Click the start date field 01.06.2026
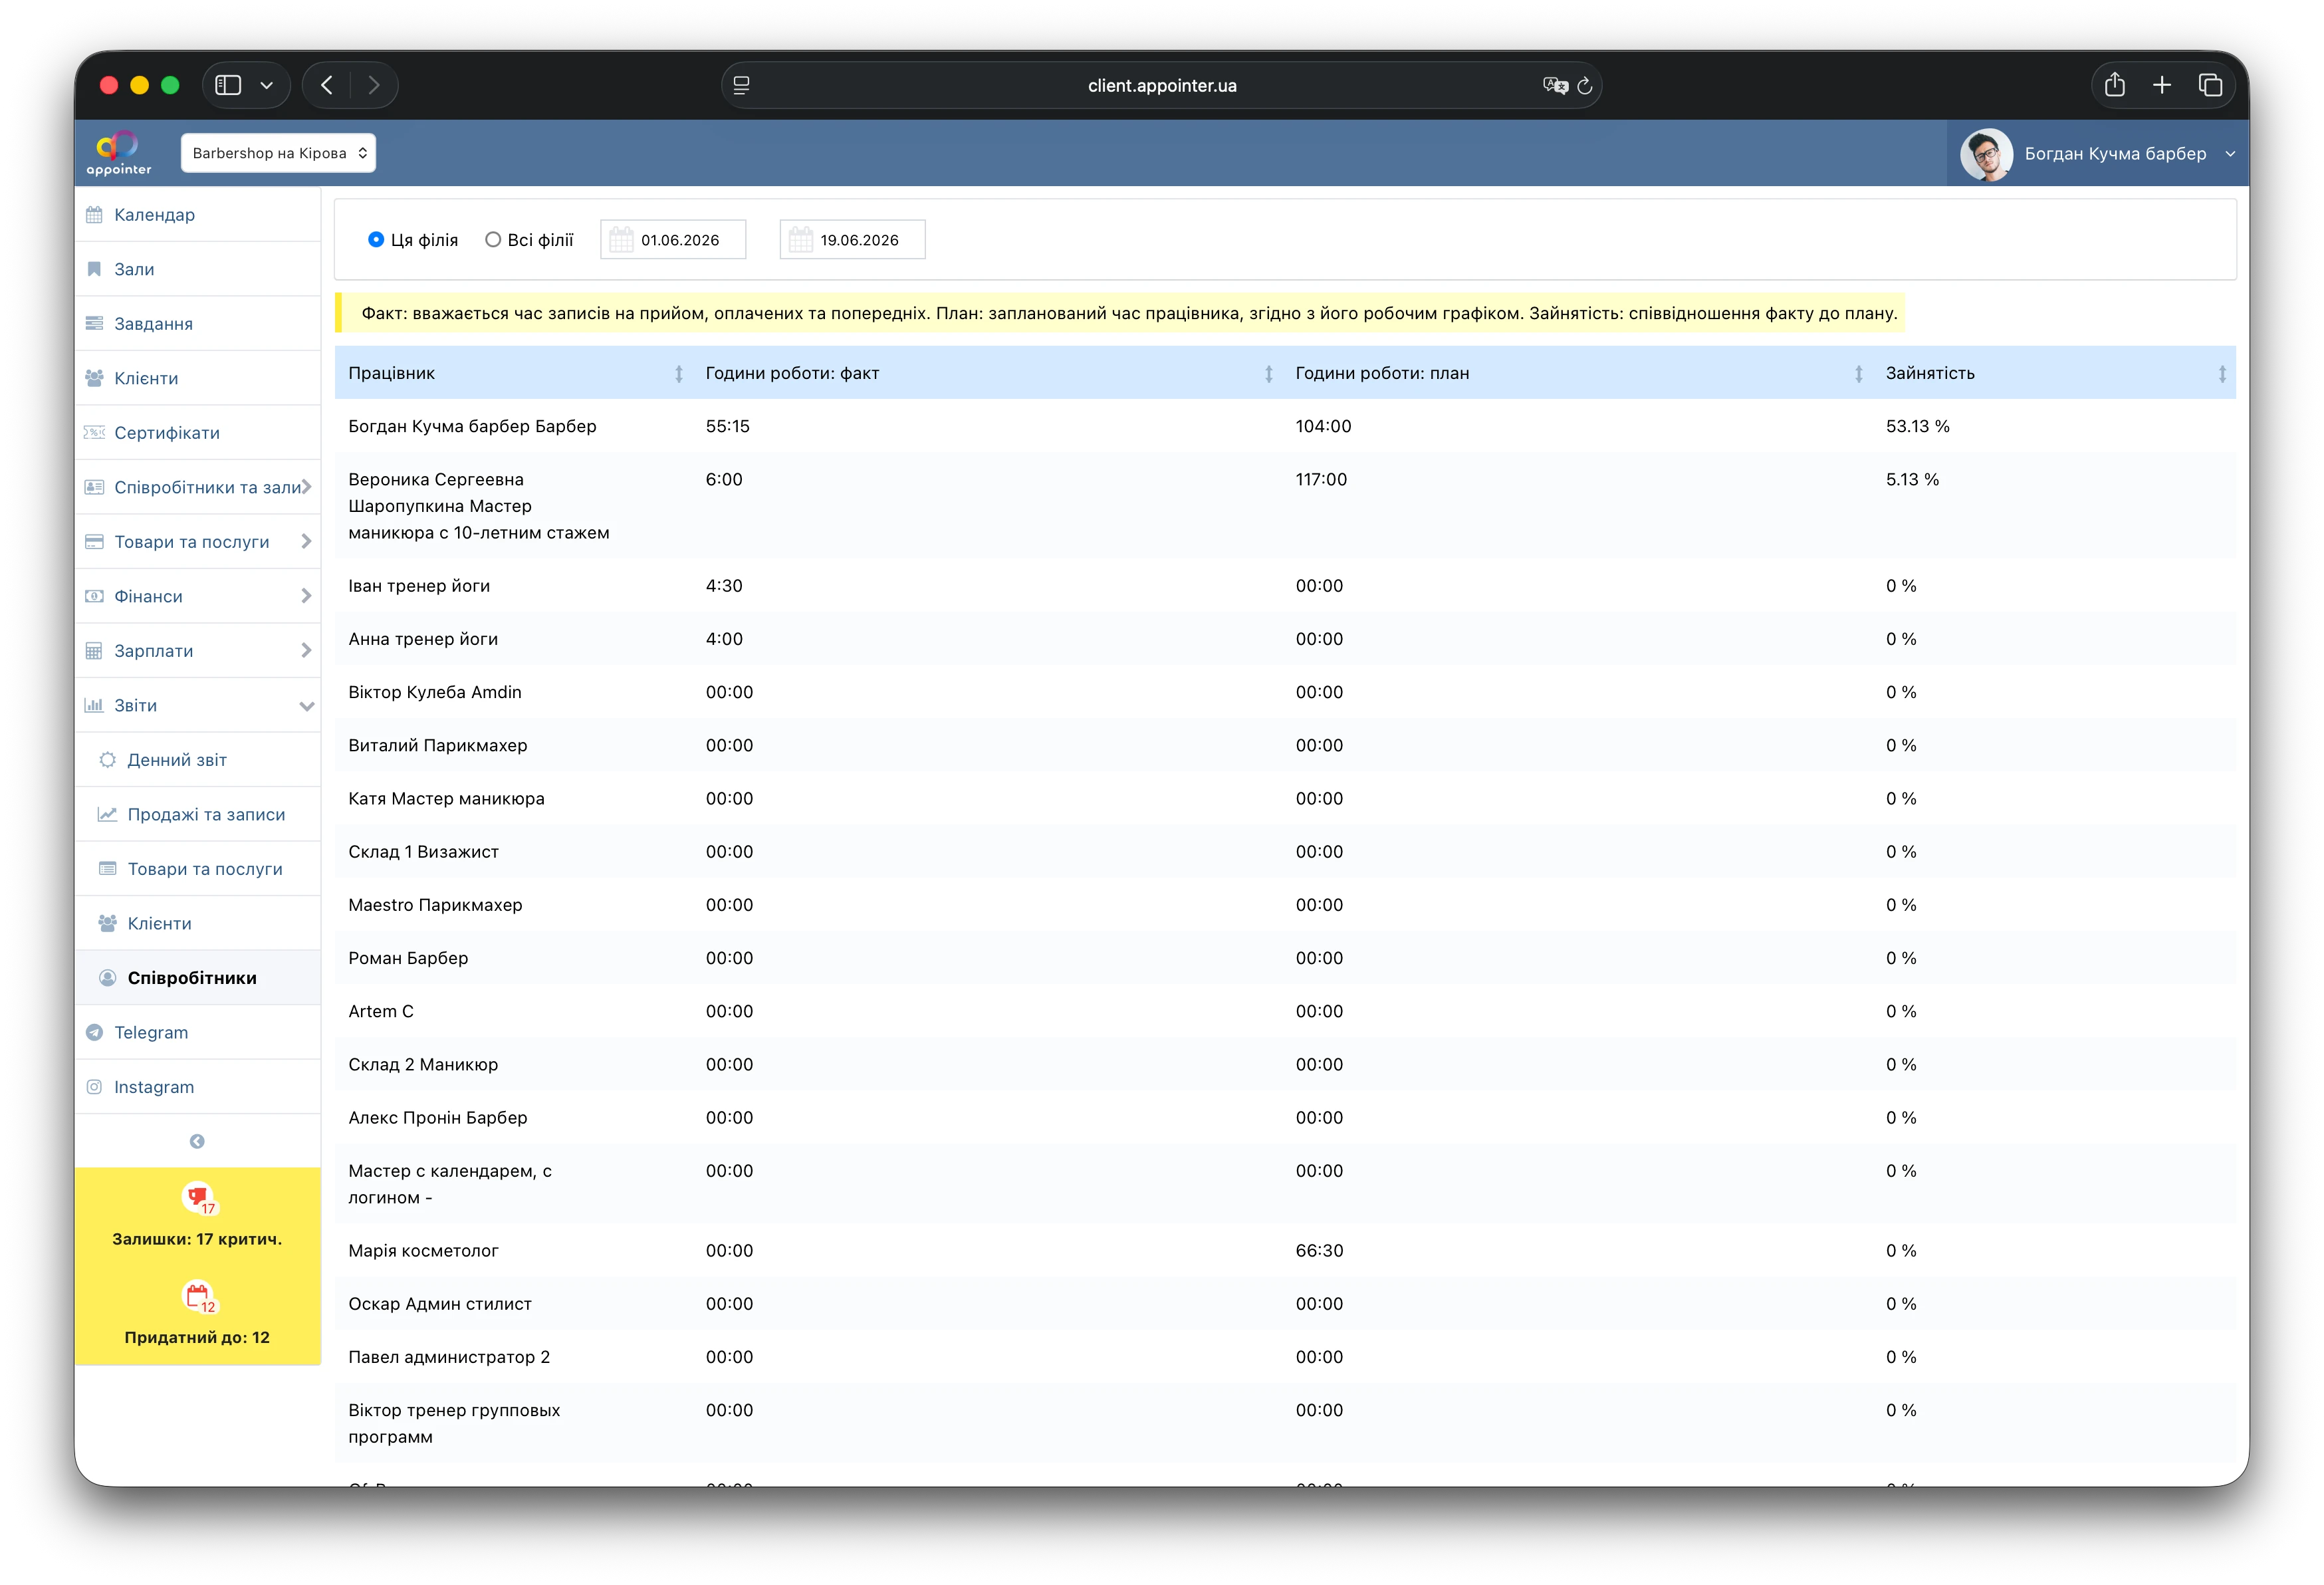The width and height of the screenshot is (2324, 1585). (673, 239)
